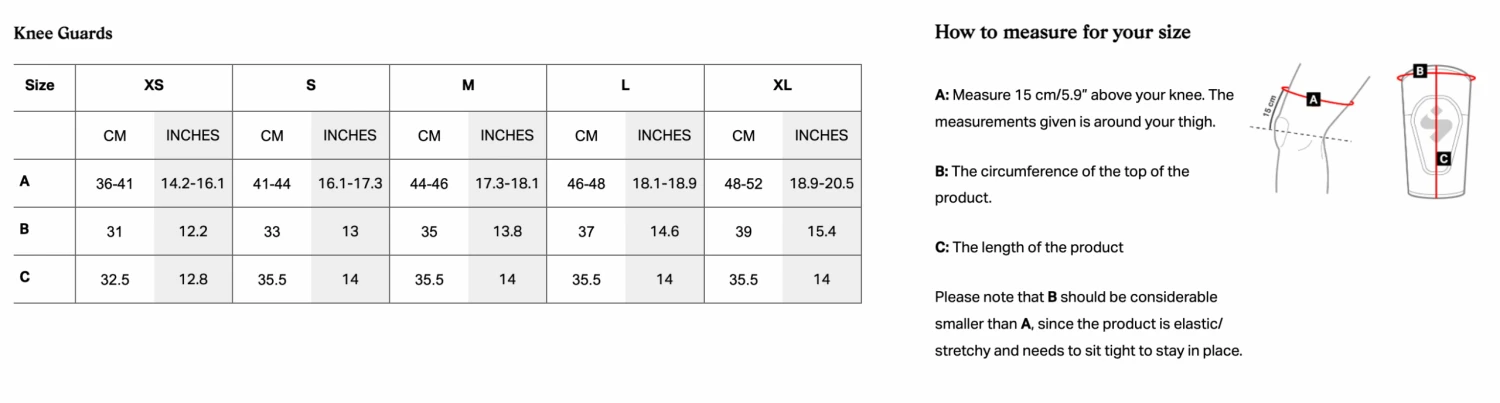
Task: Select the XS size column header
Action: click(x=154, y=86)
